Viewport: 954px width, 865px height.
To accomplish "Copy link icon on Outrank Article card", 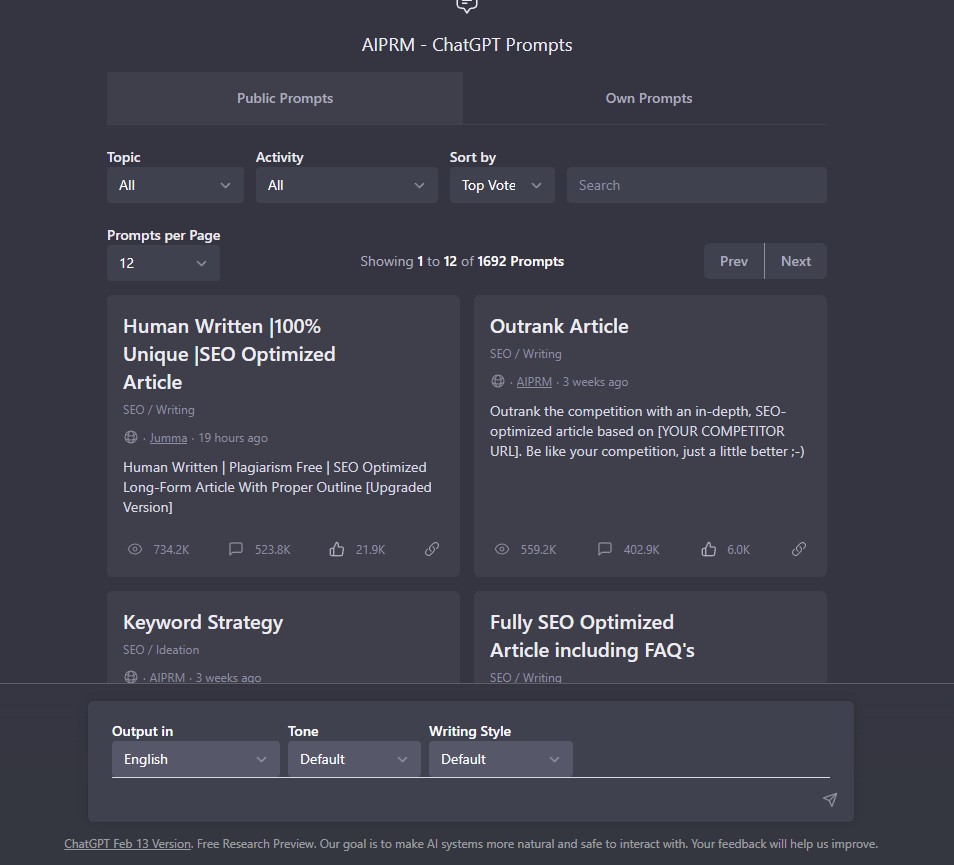I will (x=799, y=549).
